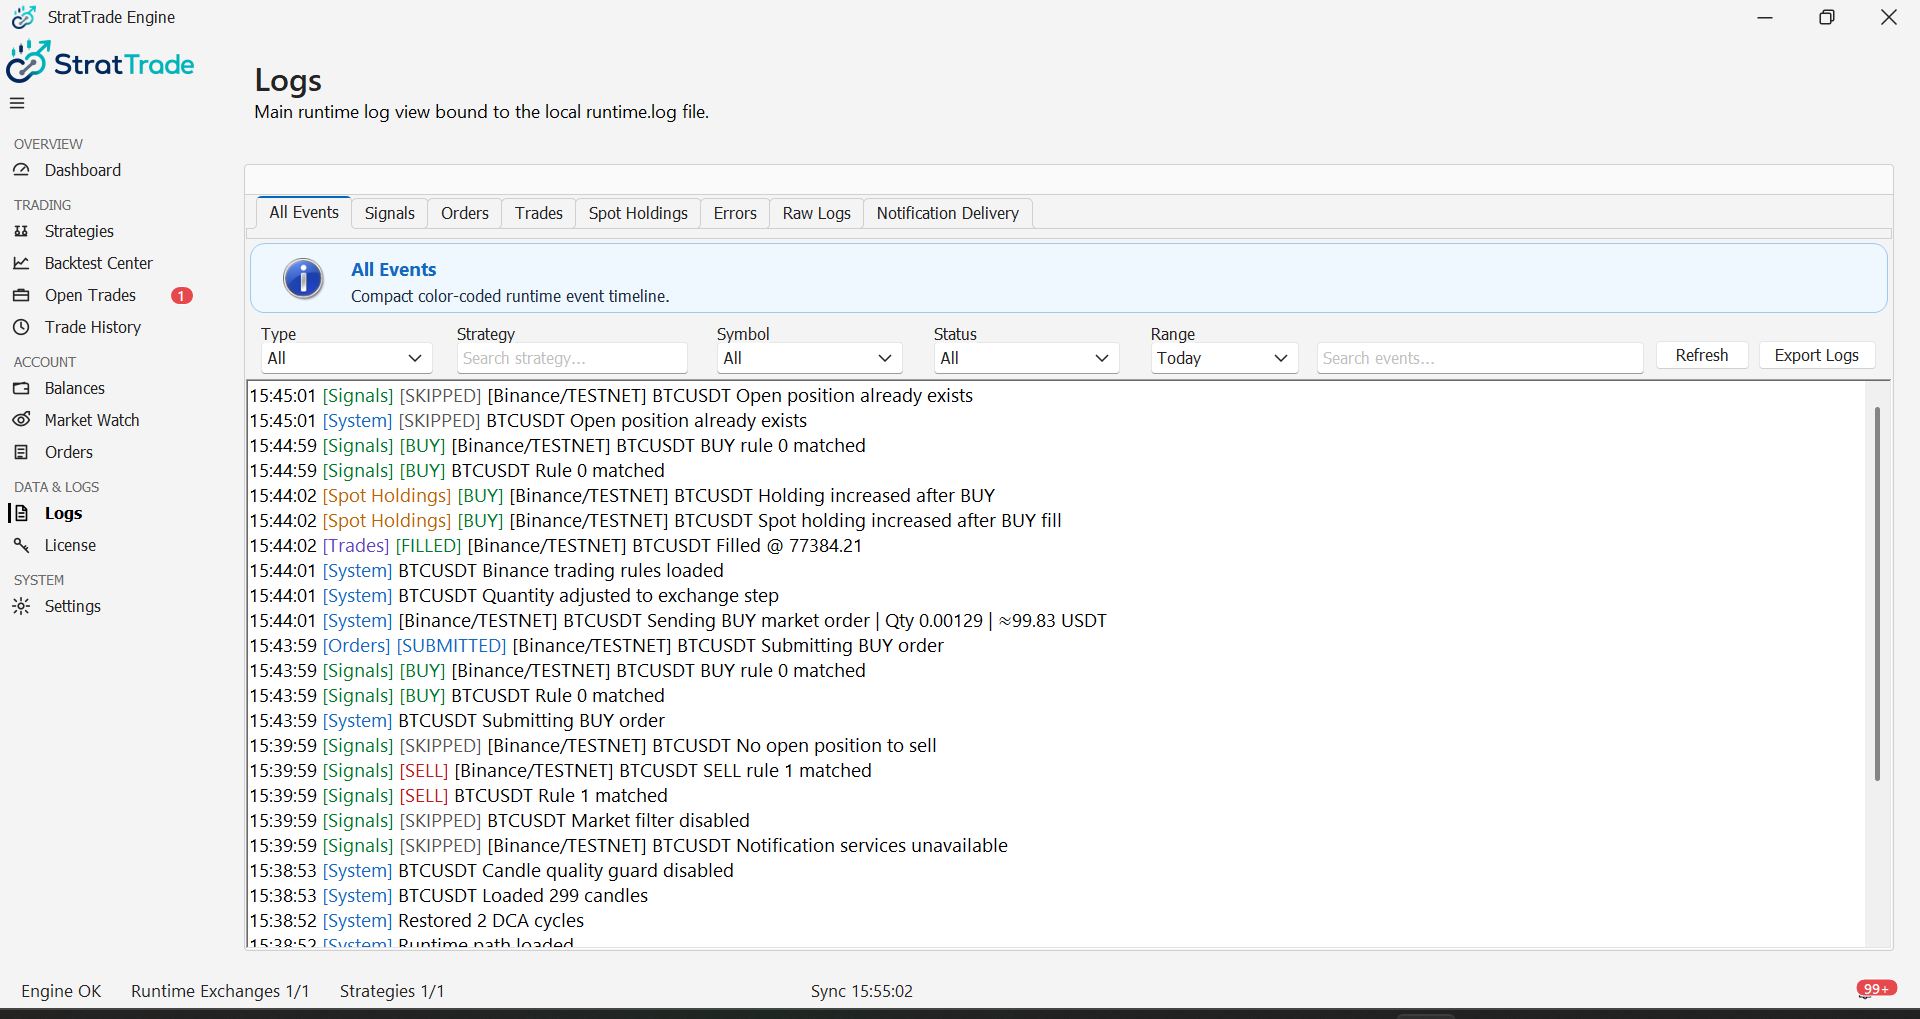Click the 99+ notification badge

click(1877, 988)
